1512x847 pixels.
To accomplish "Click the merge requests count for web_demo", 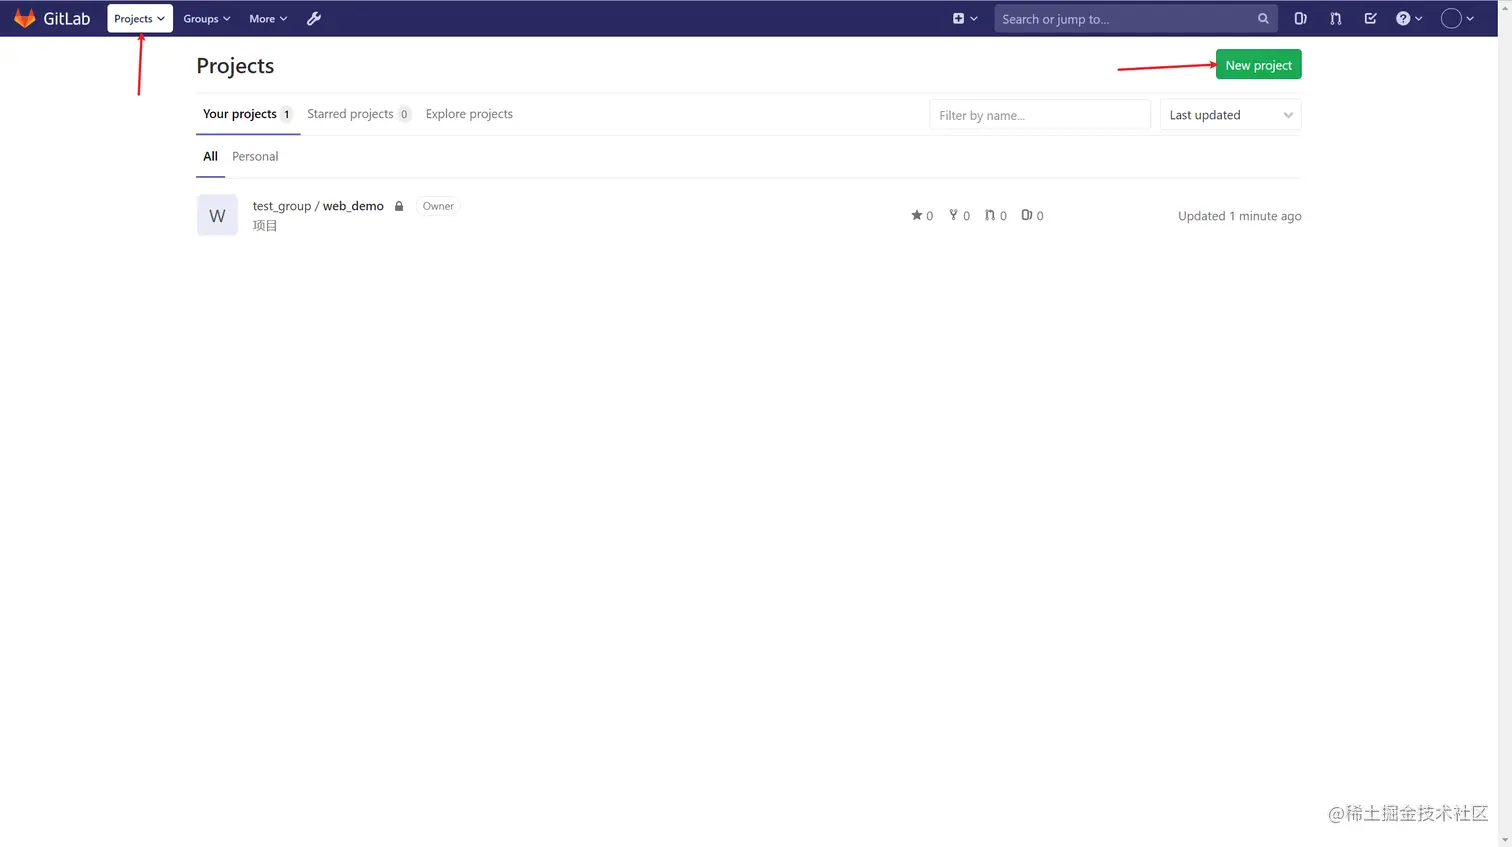I will click(996, 216).
